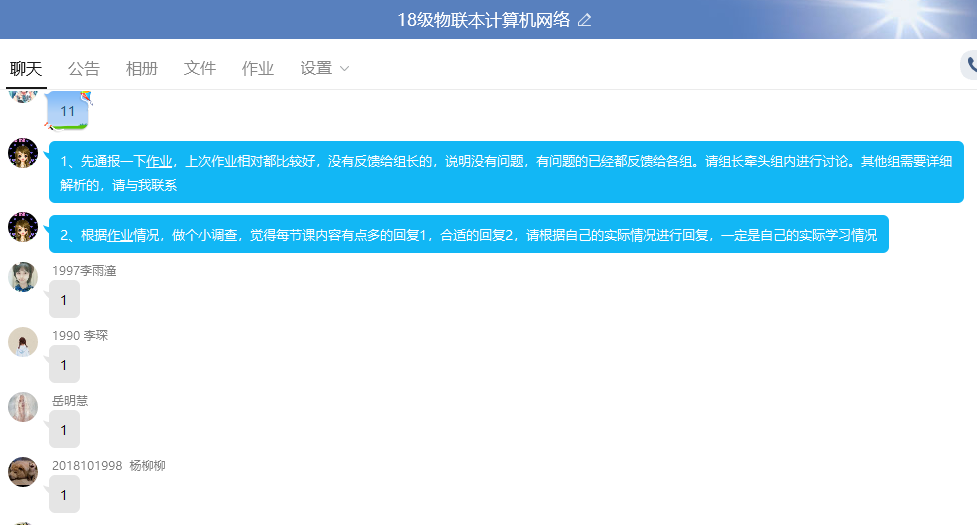This screenshot has width=977, height=525.
Task: Click the username 2018101998 杨柳柳
Action: coord(108,466)
